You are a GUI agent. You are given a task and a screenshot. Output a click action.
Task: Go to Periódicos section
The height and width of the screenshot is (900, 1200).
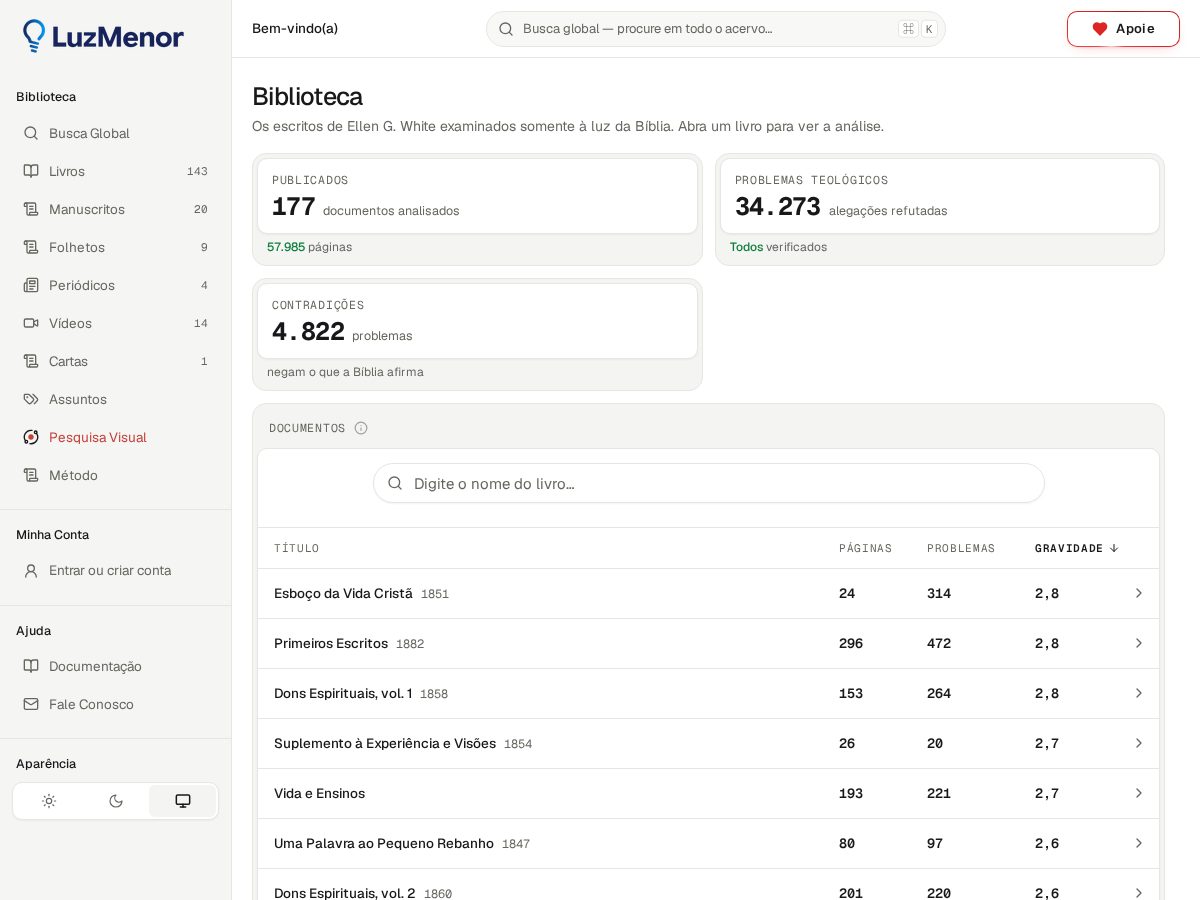115,285
